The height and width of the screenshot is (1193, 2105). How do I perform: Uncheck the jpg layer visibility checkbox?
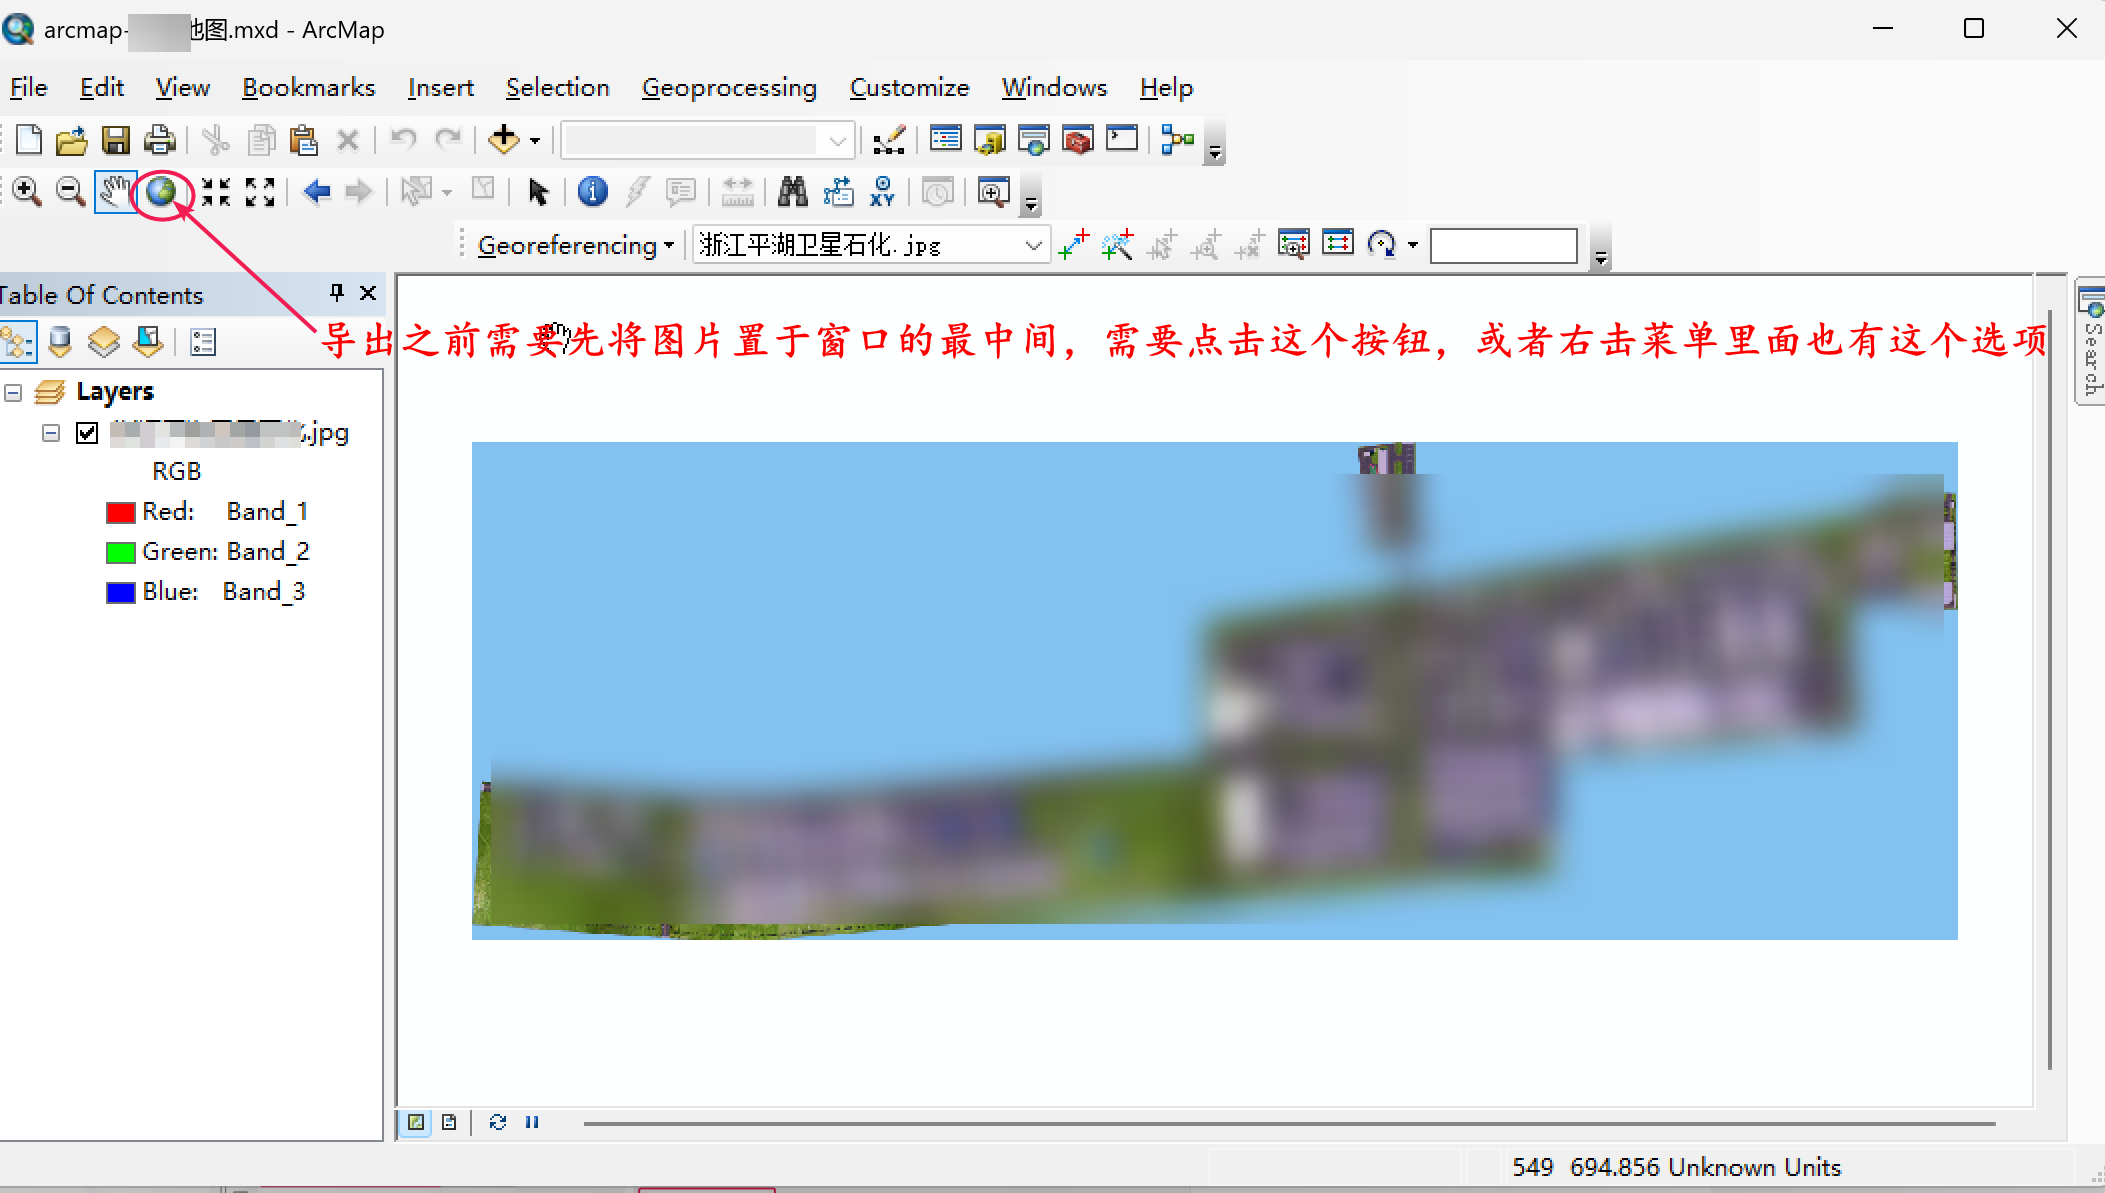point(87,433)
